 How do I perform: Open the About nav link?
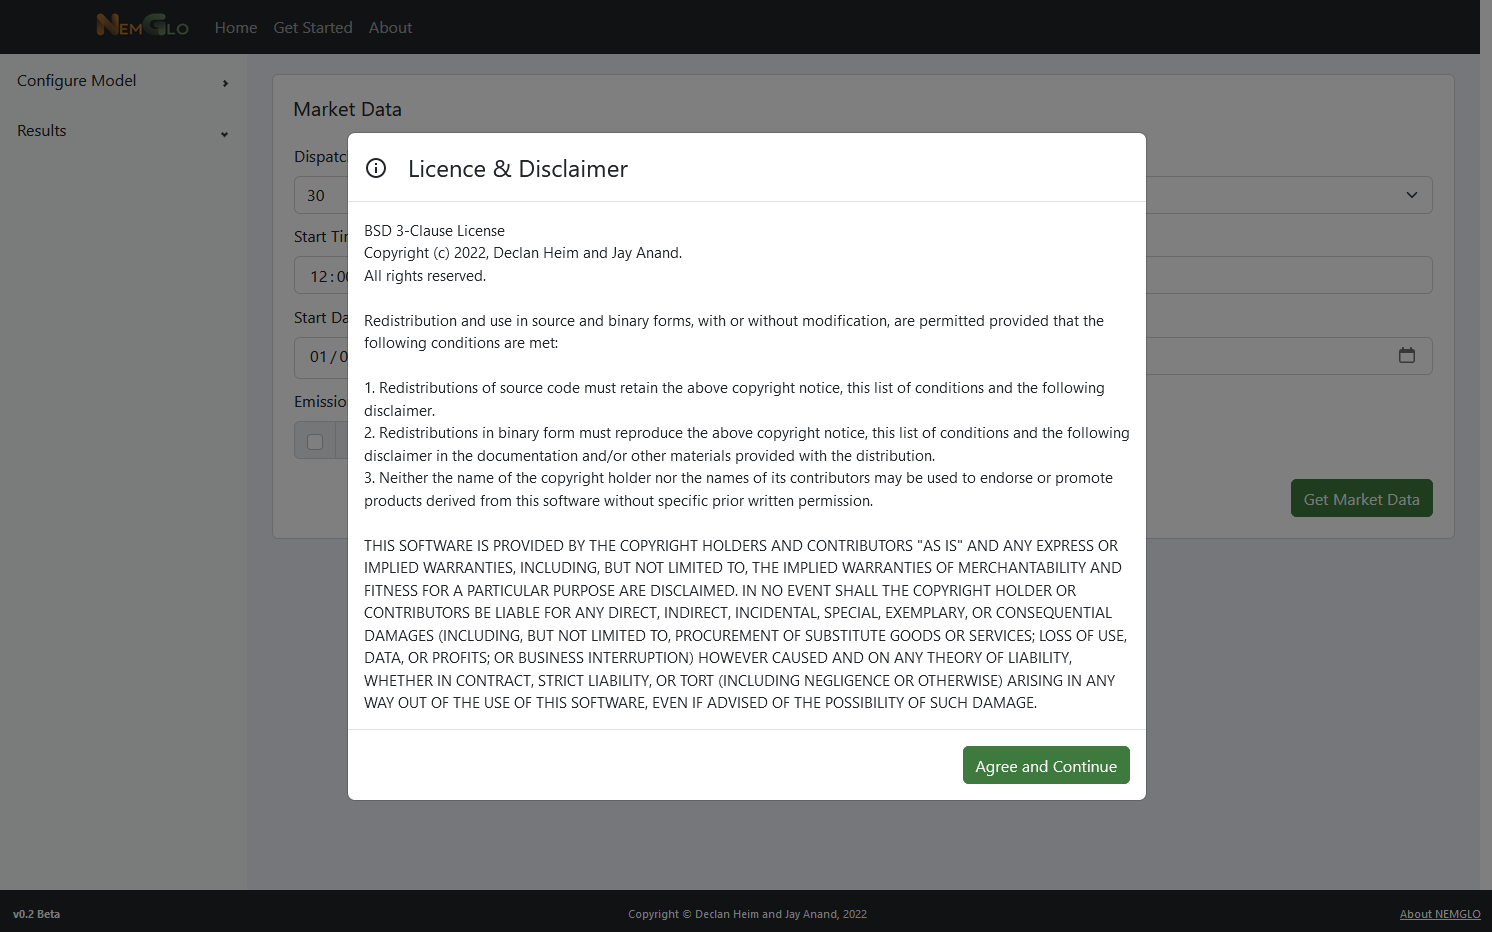coord(390,28)
